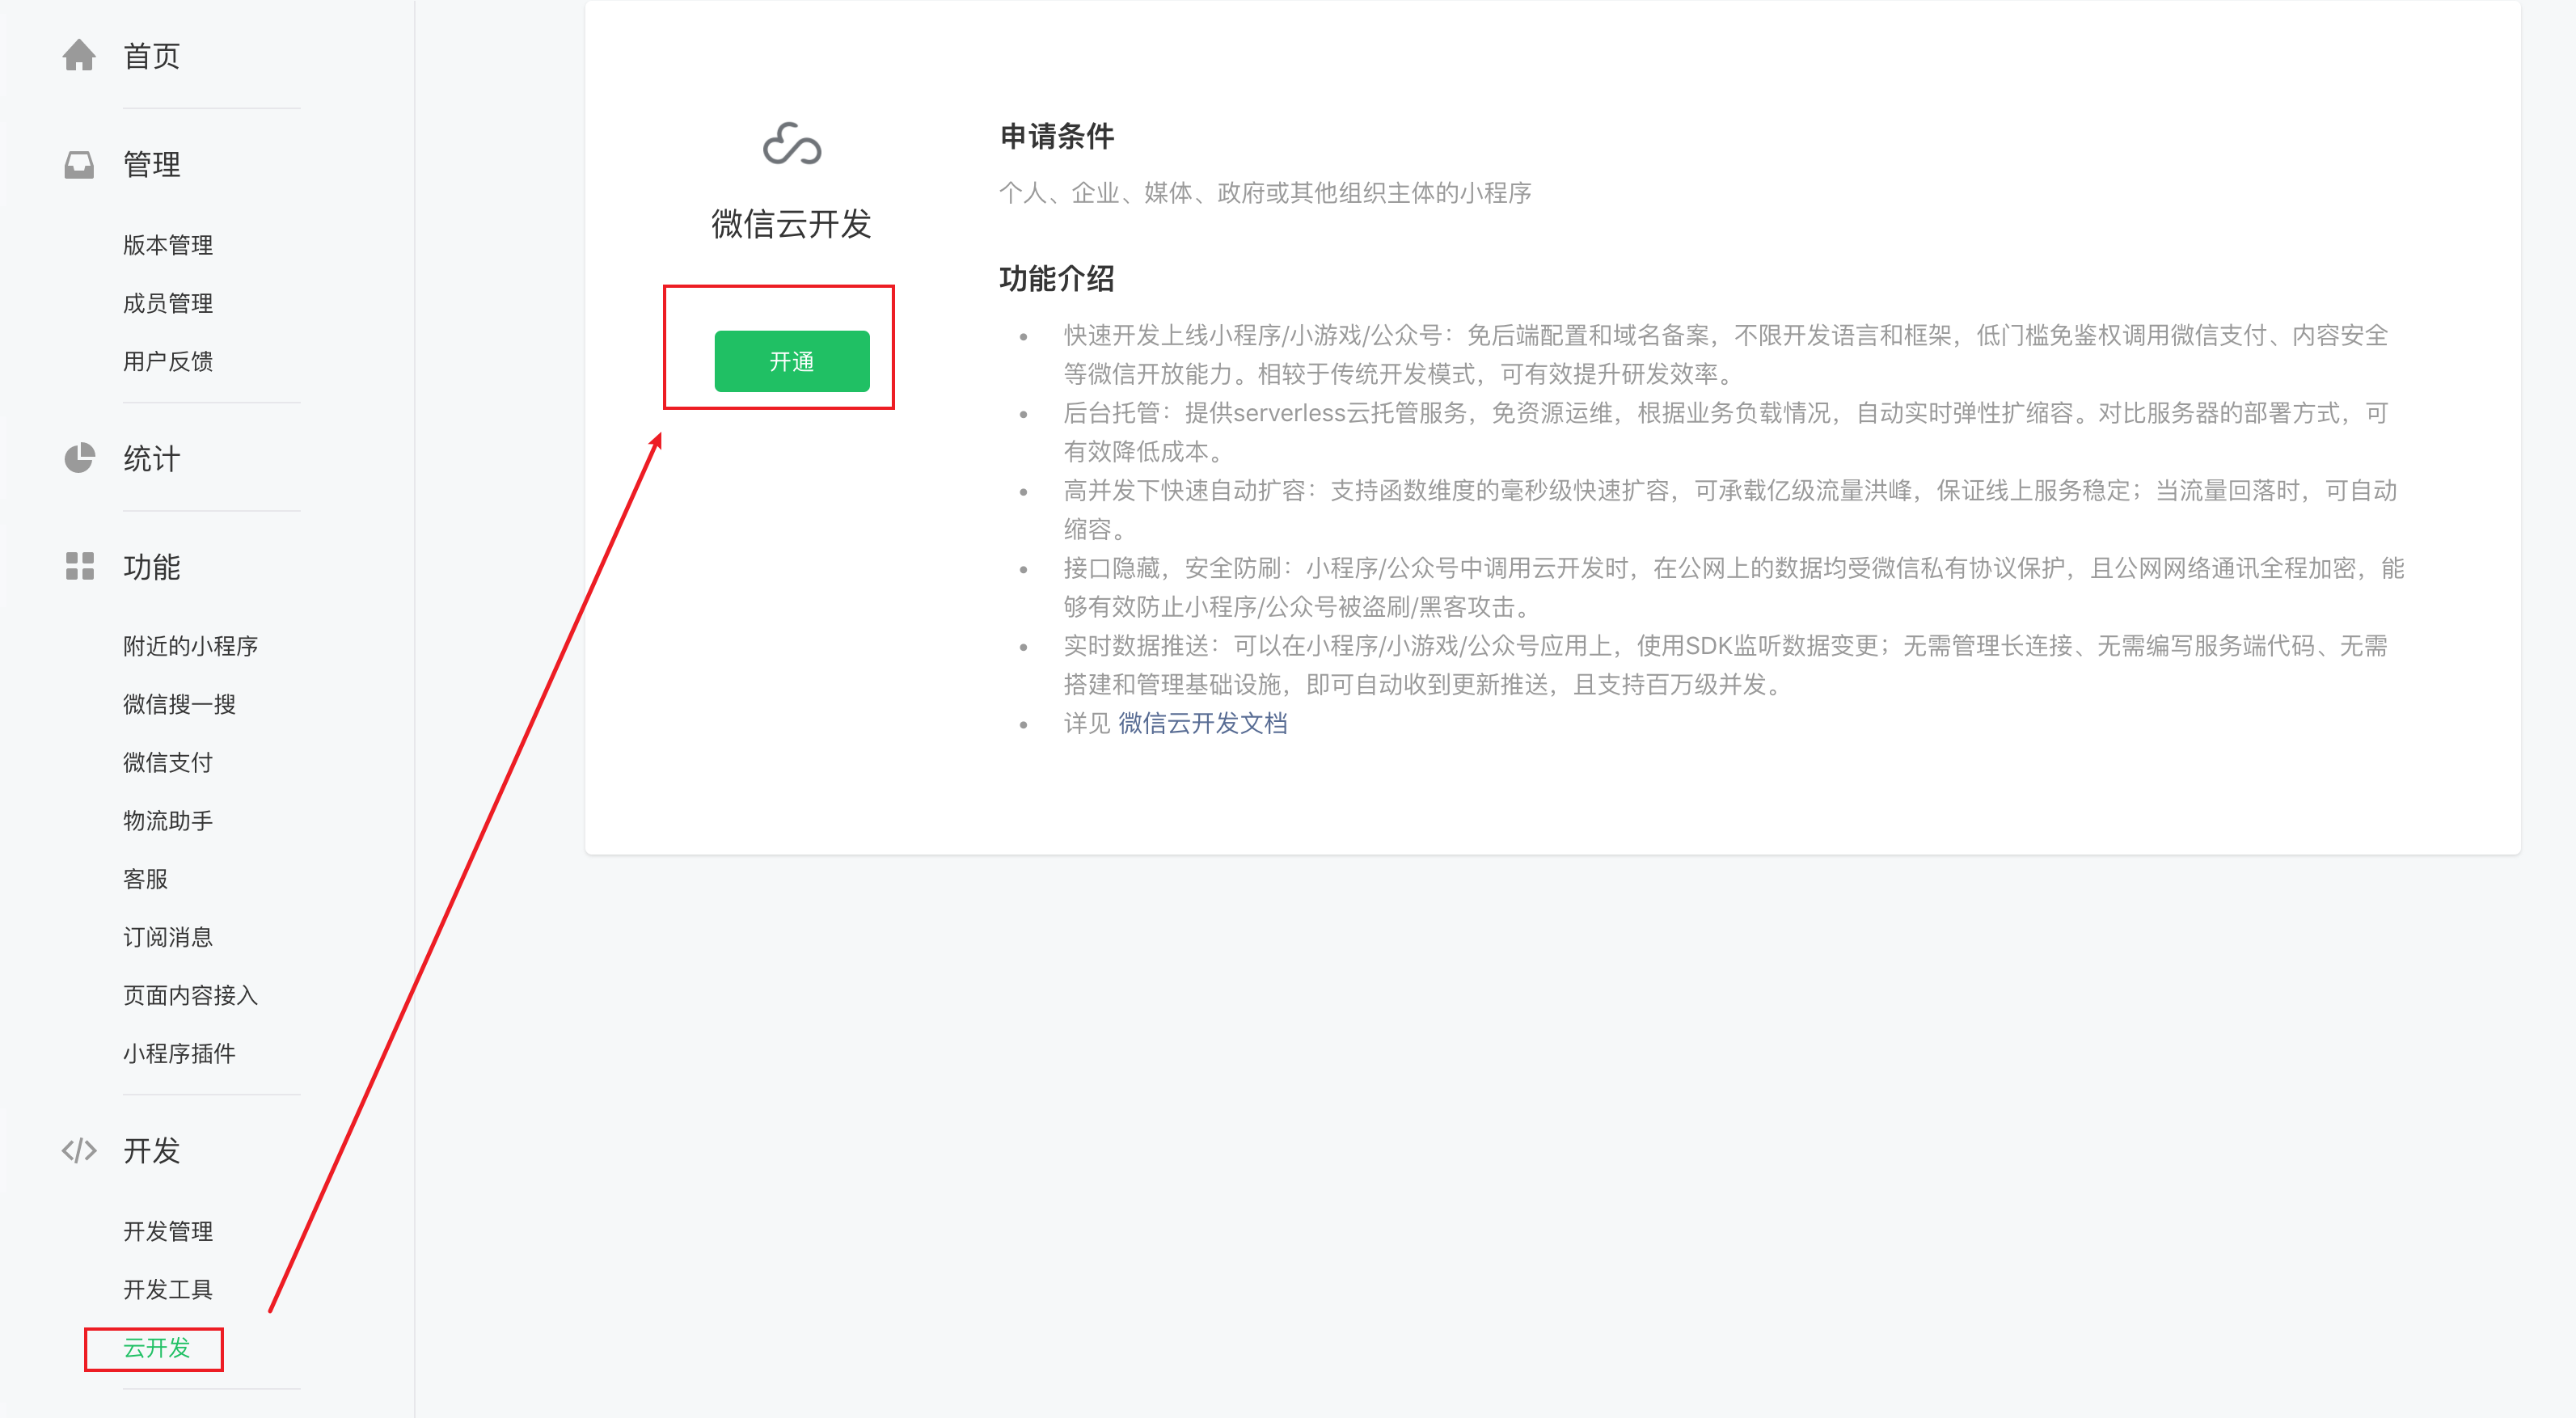The width and height of the screenshot is (2576, 1418).
Task: Open 页面内容接入 entry
Action: pos(190,995)
